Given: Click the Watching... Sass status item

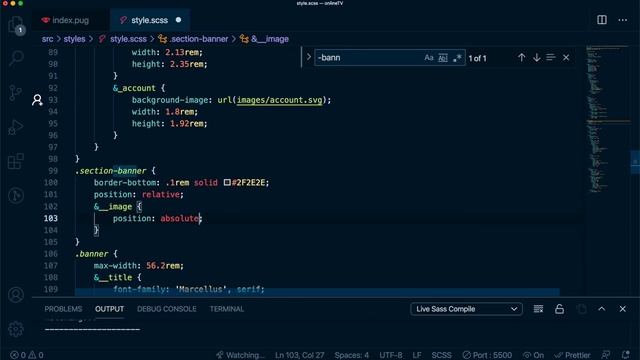Looking at the screenshot, I should (x=240, y=355).
